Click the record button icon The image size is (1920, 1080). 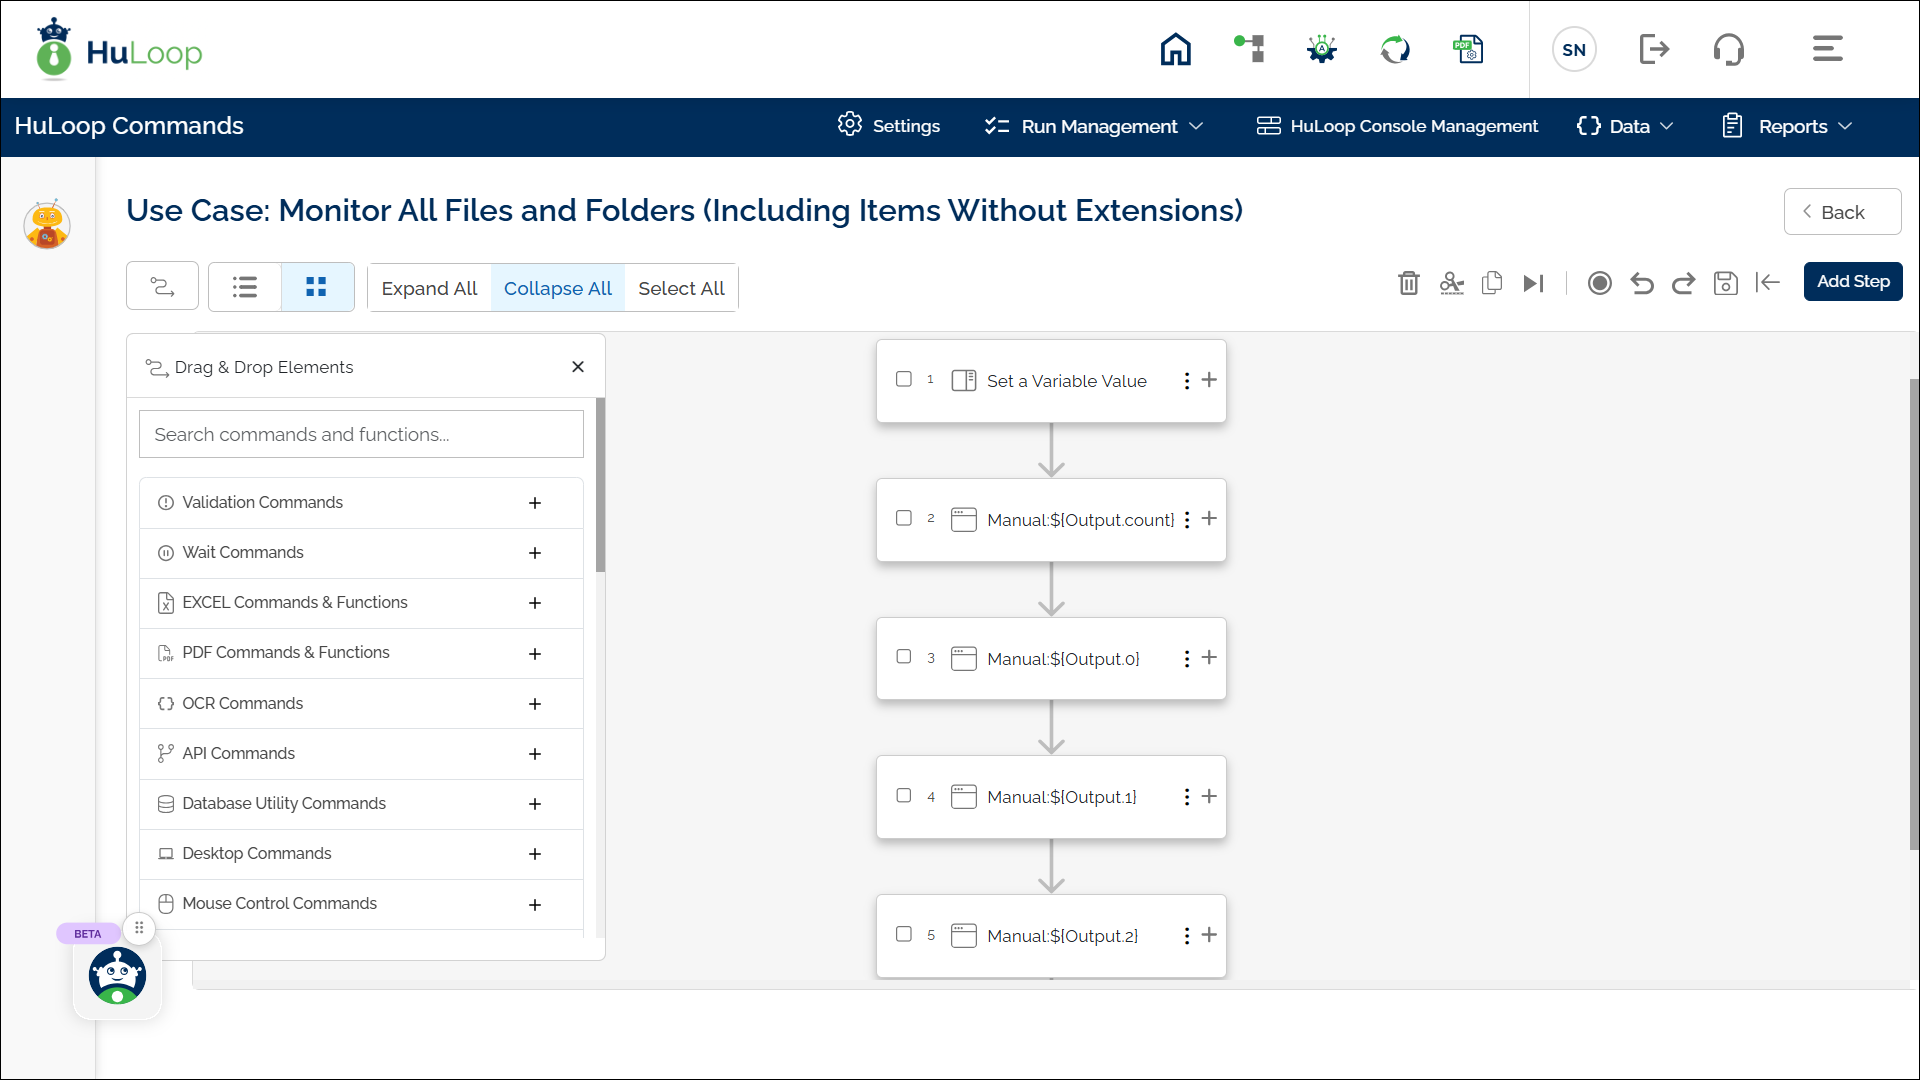click(x=1599, y=283)
